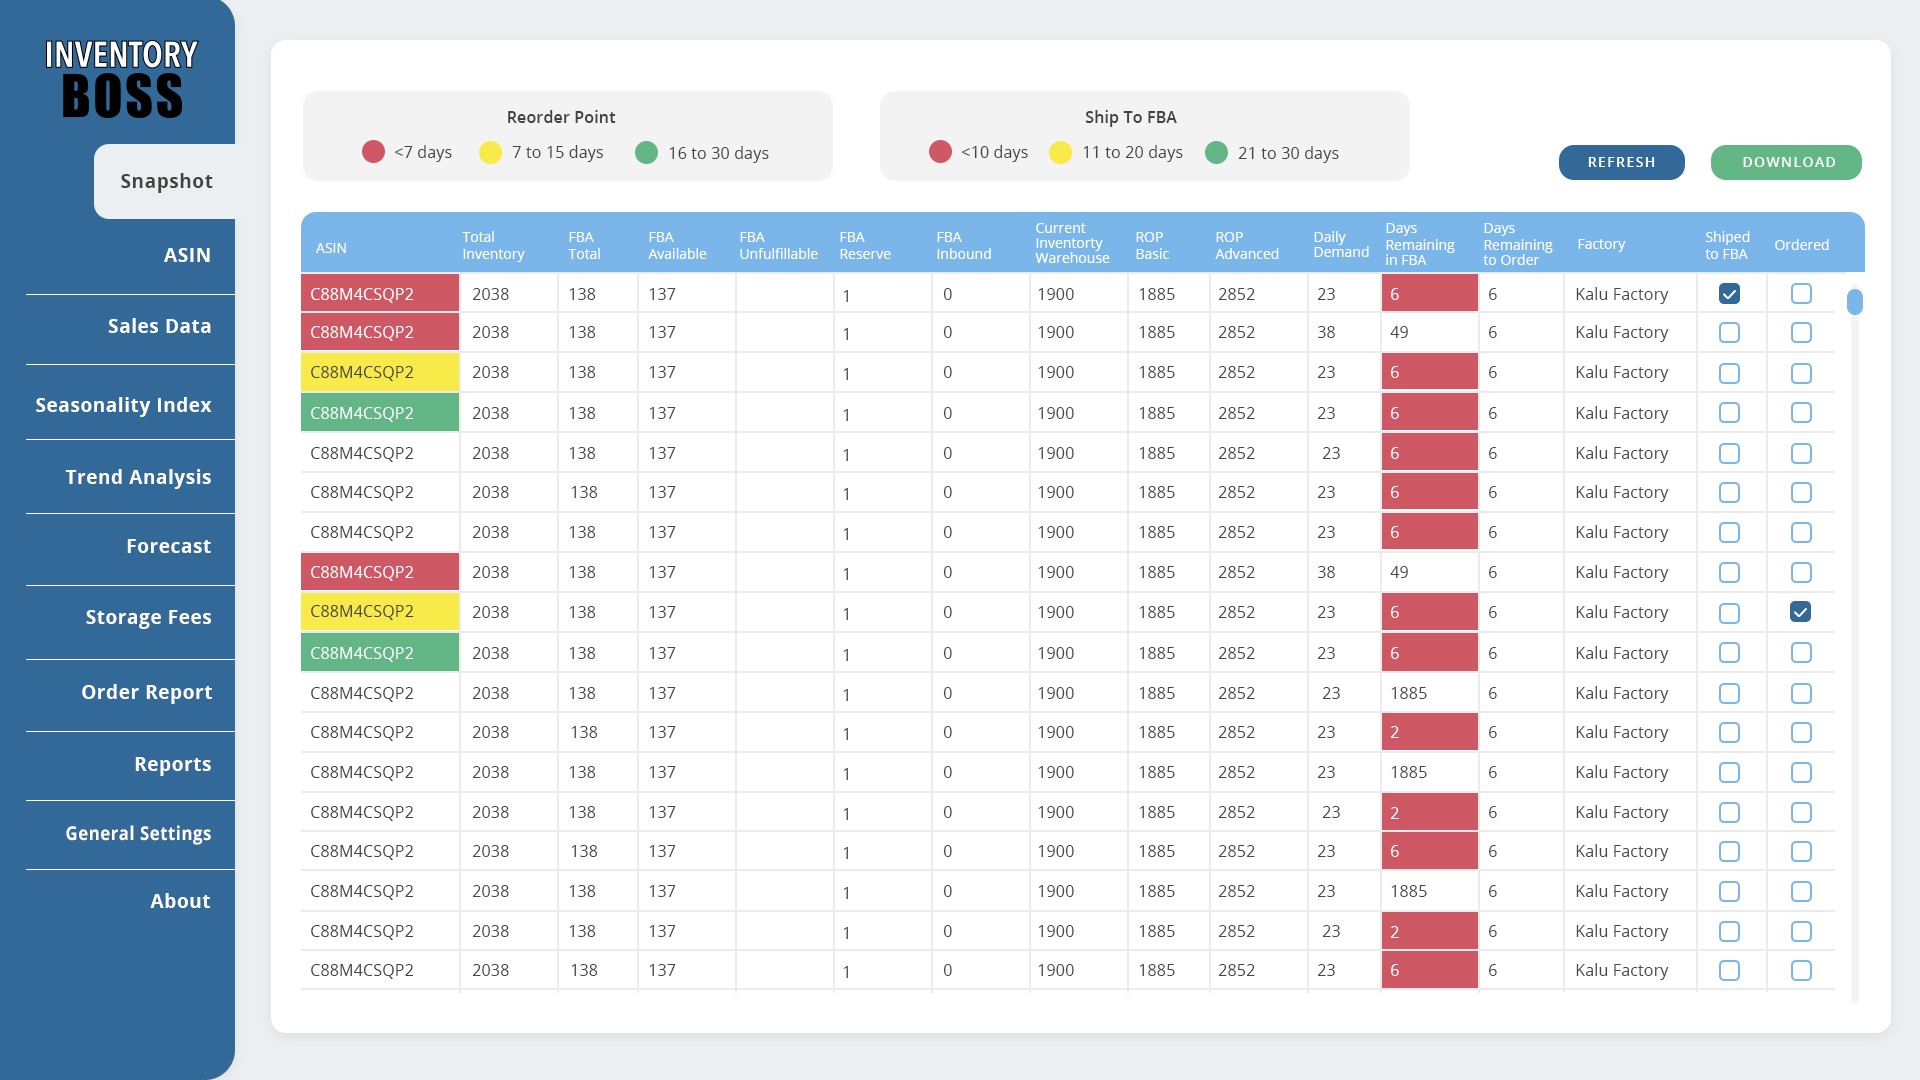Navigate to Storage Fees

click(148, 617)
